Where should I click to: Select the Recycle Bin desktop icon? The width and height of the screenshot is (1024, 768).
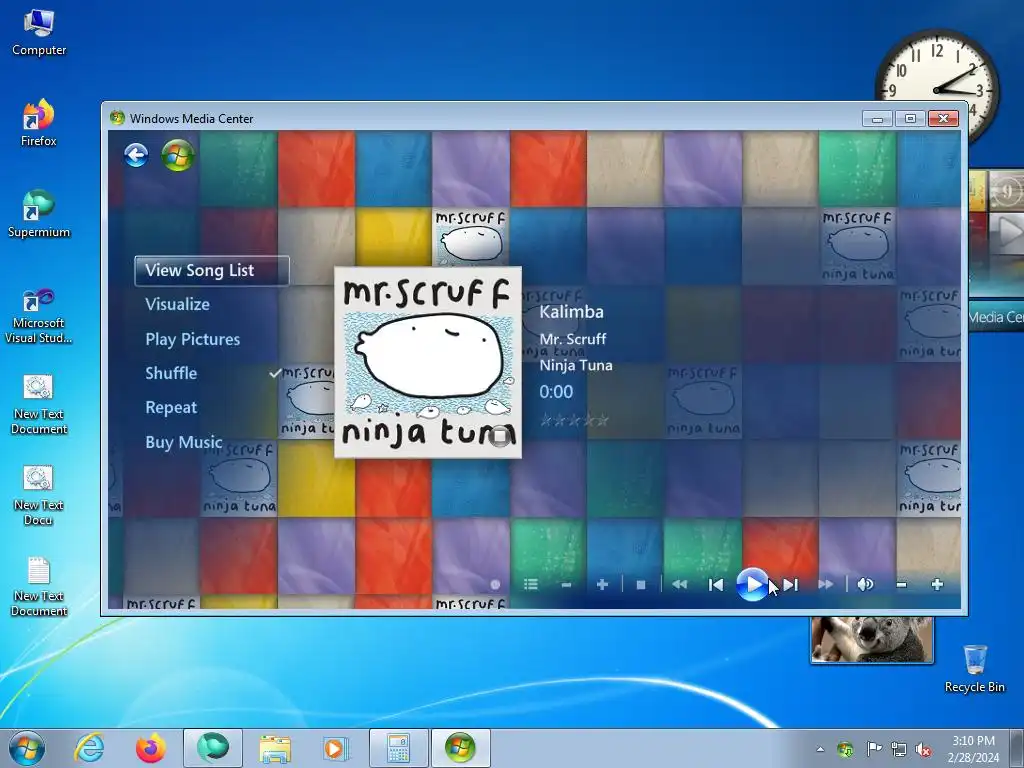point(974,669)
